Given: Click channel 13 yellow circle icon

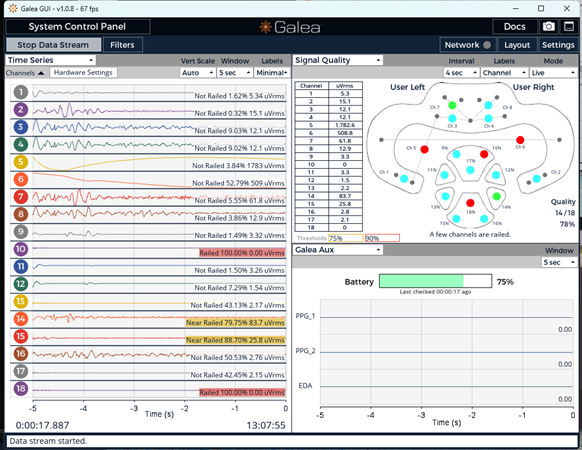Looking at the screenshot, I should (x=21, y=301).
